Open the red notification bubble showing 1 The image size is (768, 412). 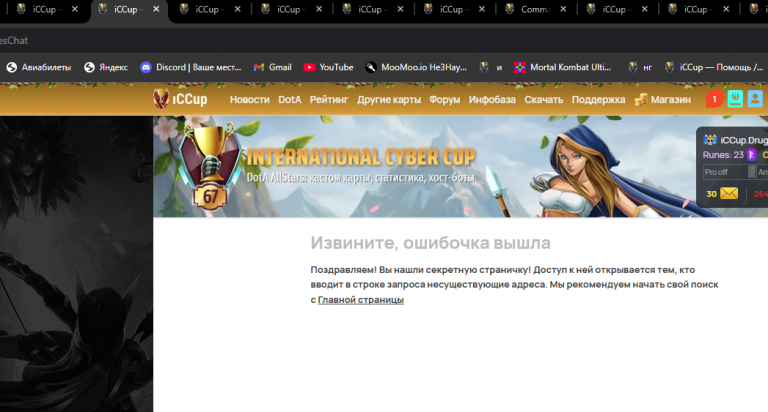[x=714, y=99]
